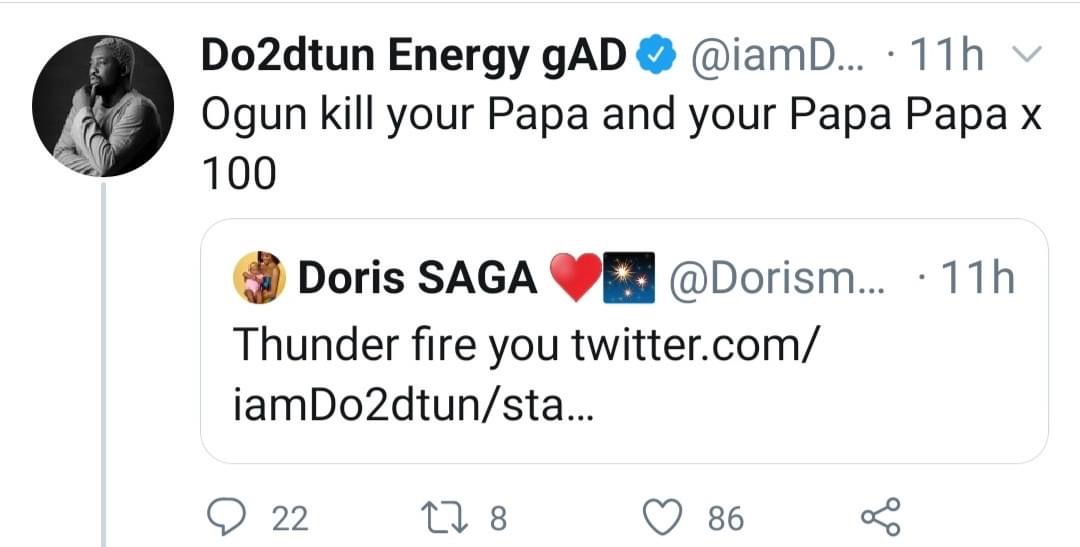Click the blue verified badge
This screenshot has height=547, width=1080.
[x=655, y=57]
